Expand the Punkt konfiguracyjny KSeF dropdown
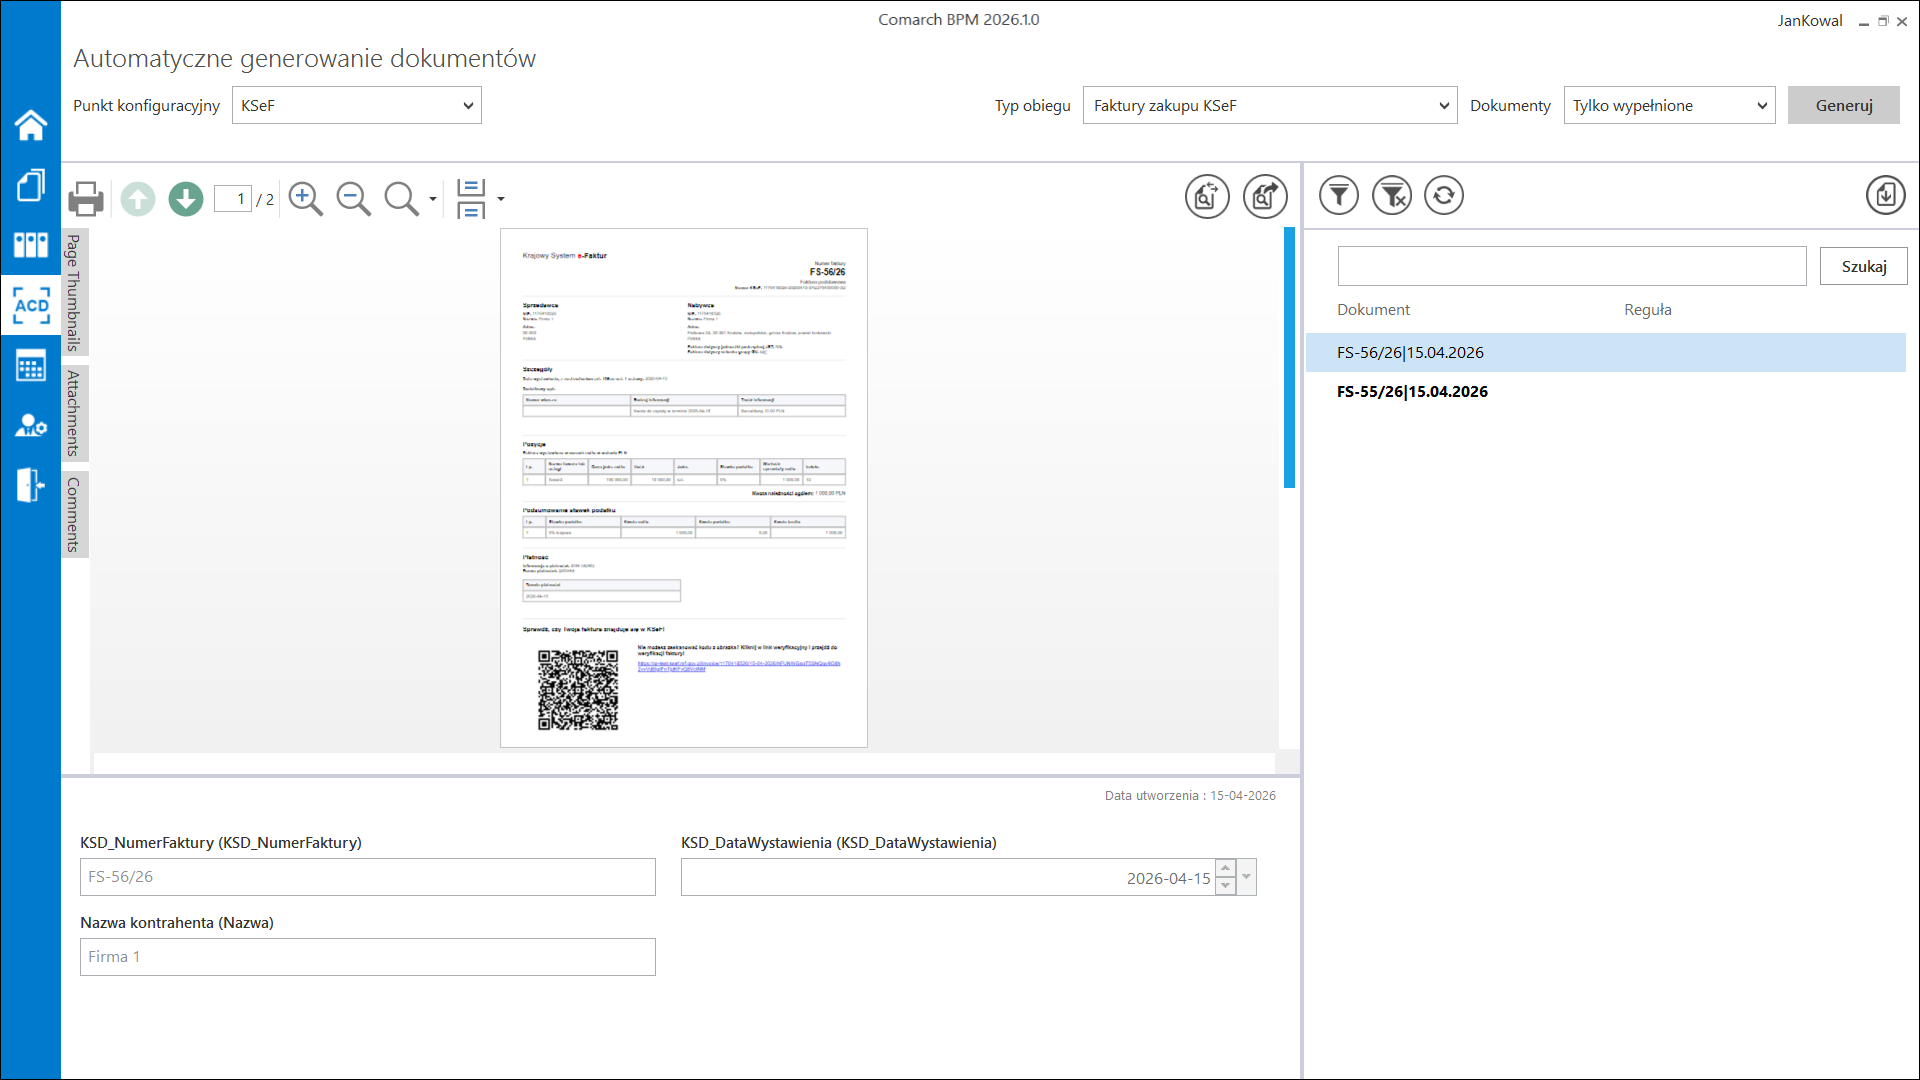The width and height of the screenshot is (1920, 1080). point(357,105)
